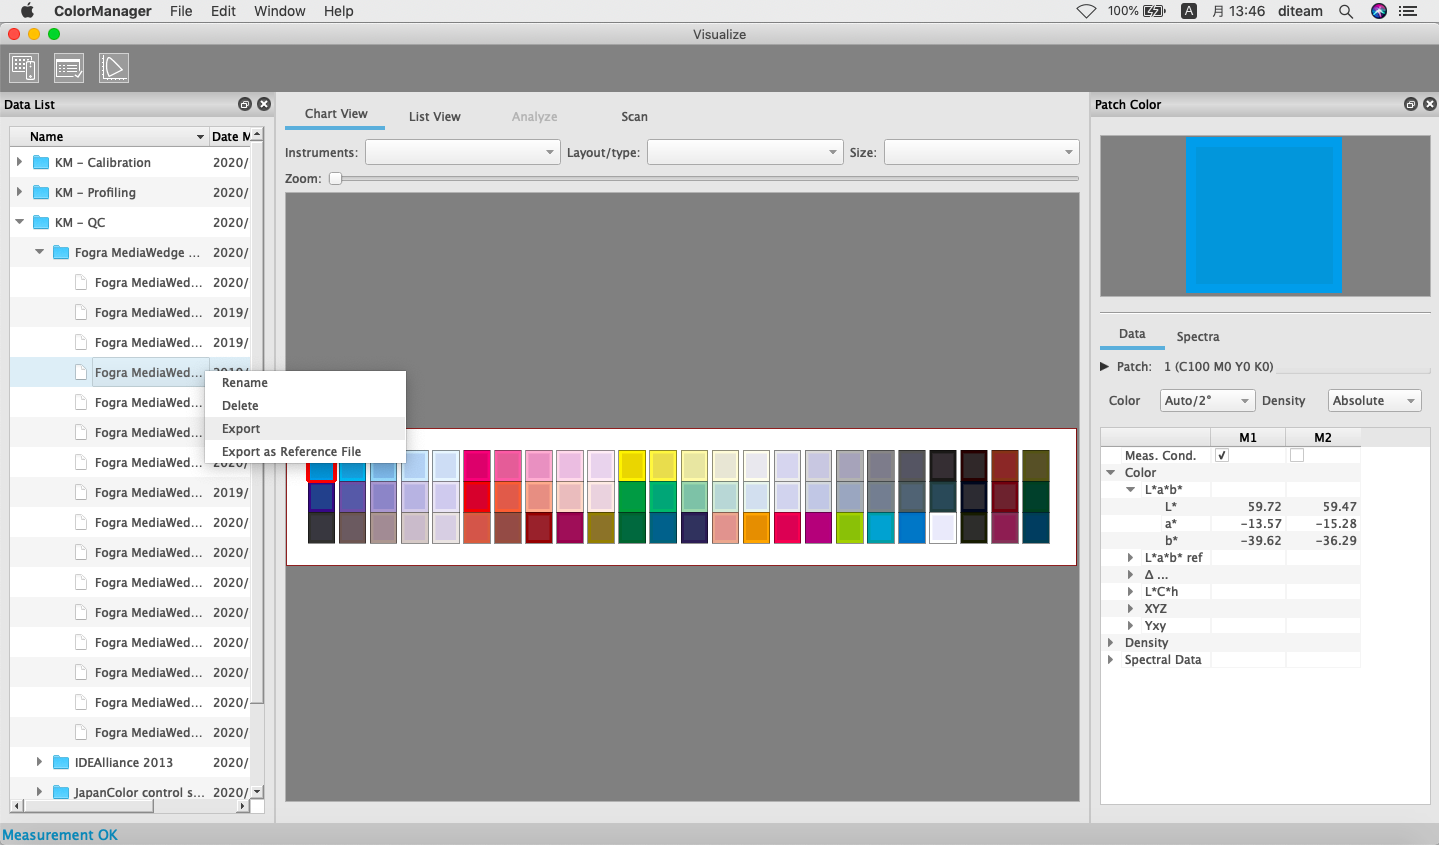The height and width of the screenshot is (845, 1439).
Task: Select Export as Reference File
Action: pyautogui.click(x=291, y=451)
